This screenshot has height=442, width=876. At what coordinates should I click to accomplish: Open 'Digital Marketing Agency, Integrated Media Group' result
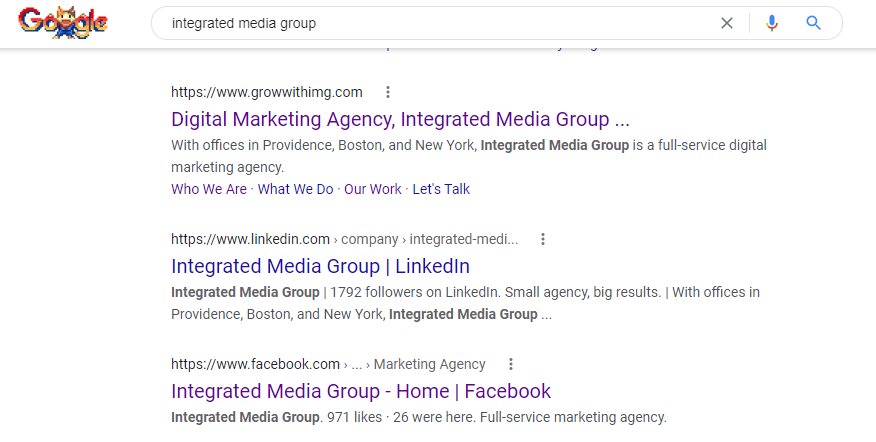coord(400,119)
